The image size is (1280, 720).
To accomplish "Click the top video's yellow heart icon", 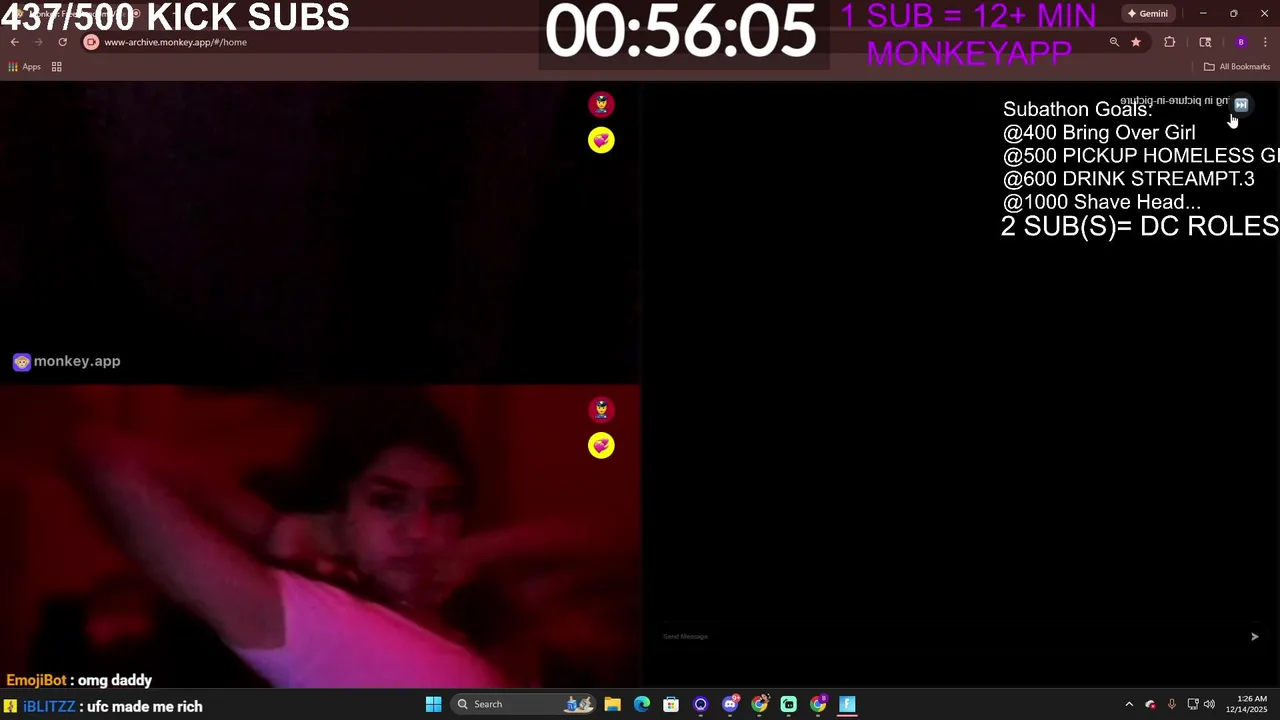I will click(601, 140).
